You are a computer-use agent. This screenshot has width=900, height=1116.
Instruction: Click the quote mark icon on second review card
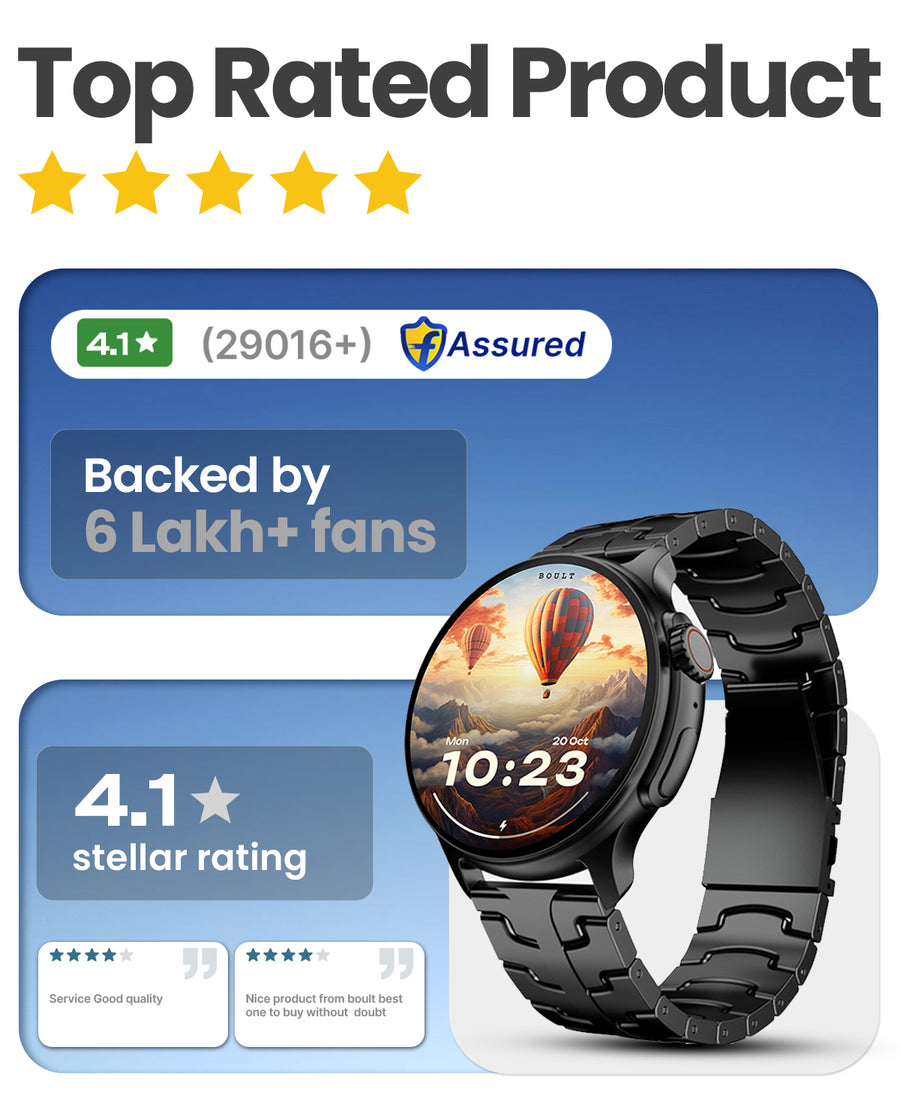click(x=396, y=963)
